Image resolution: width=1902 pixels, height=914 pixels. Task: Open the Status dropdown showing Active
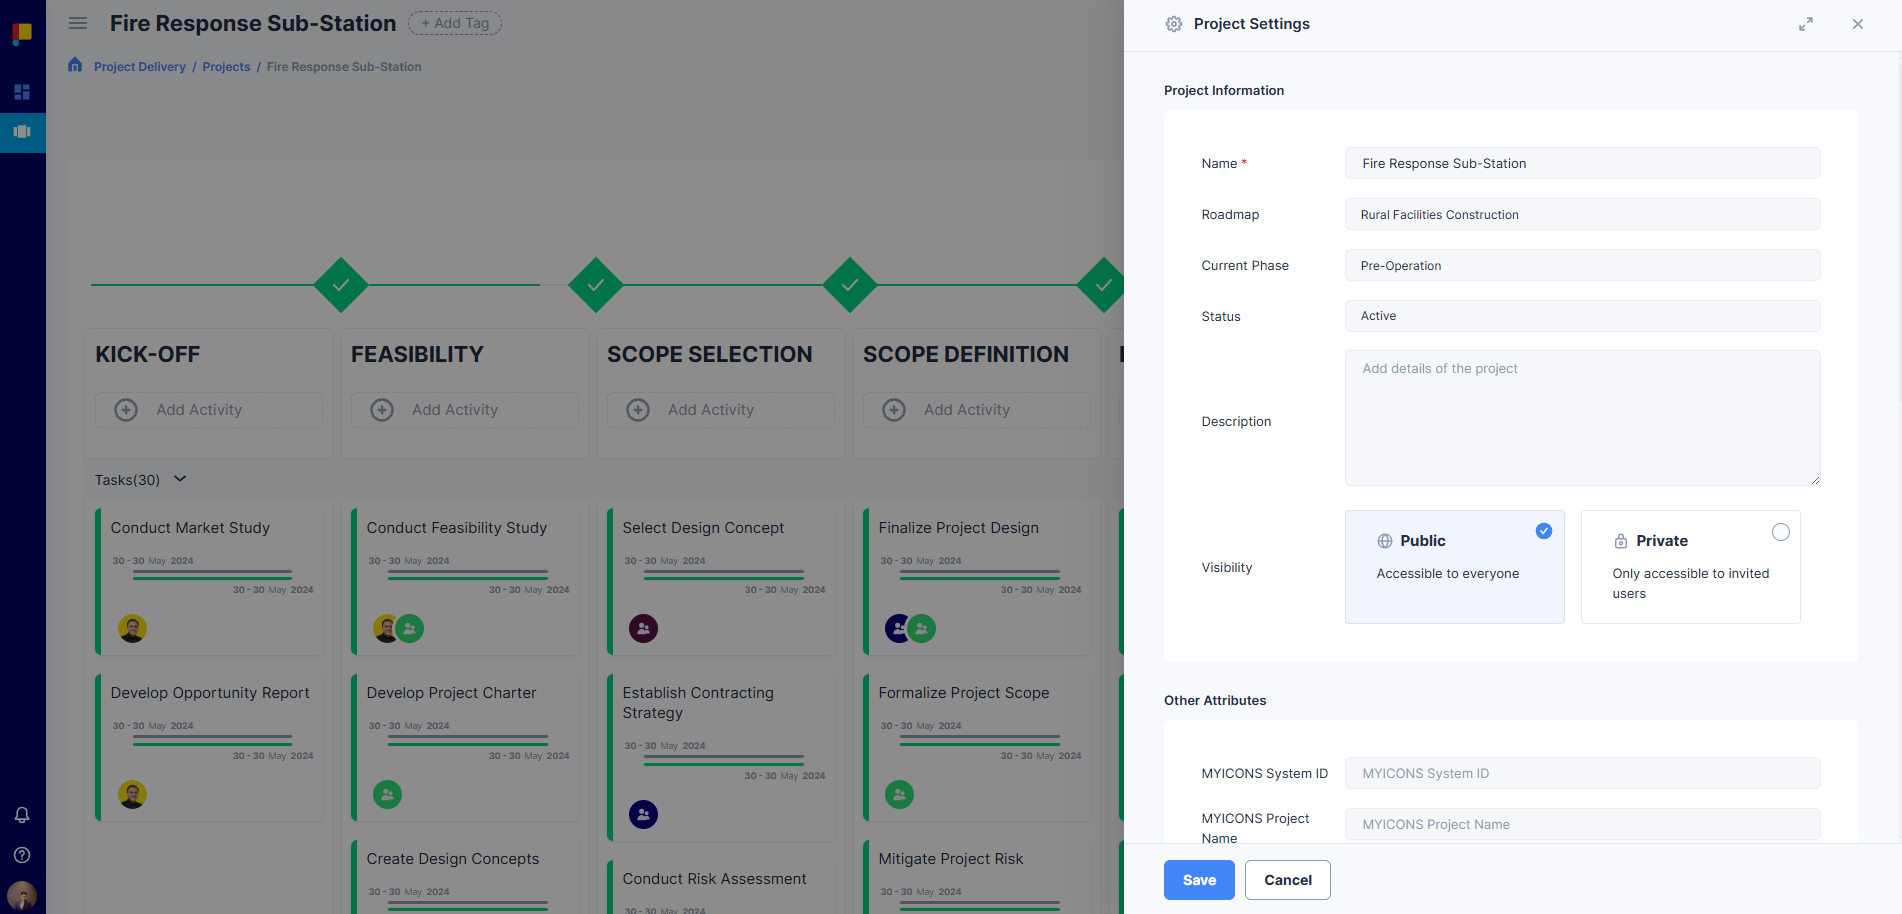pos(1582,316)
